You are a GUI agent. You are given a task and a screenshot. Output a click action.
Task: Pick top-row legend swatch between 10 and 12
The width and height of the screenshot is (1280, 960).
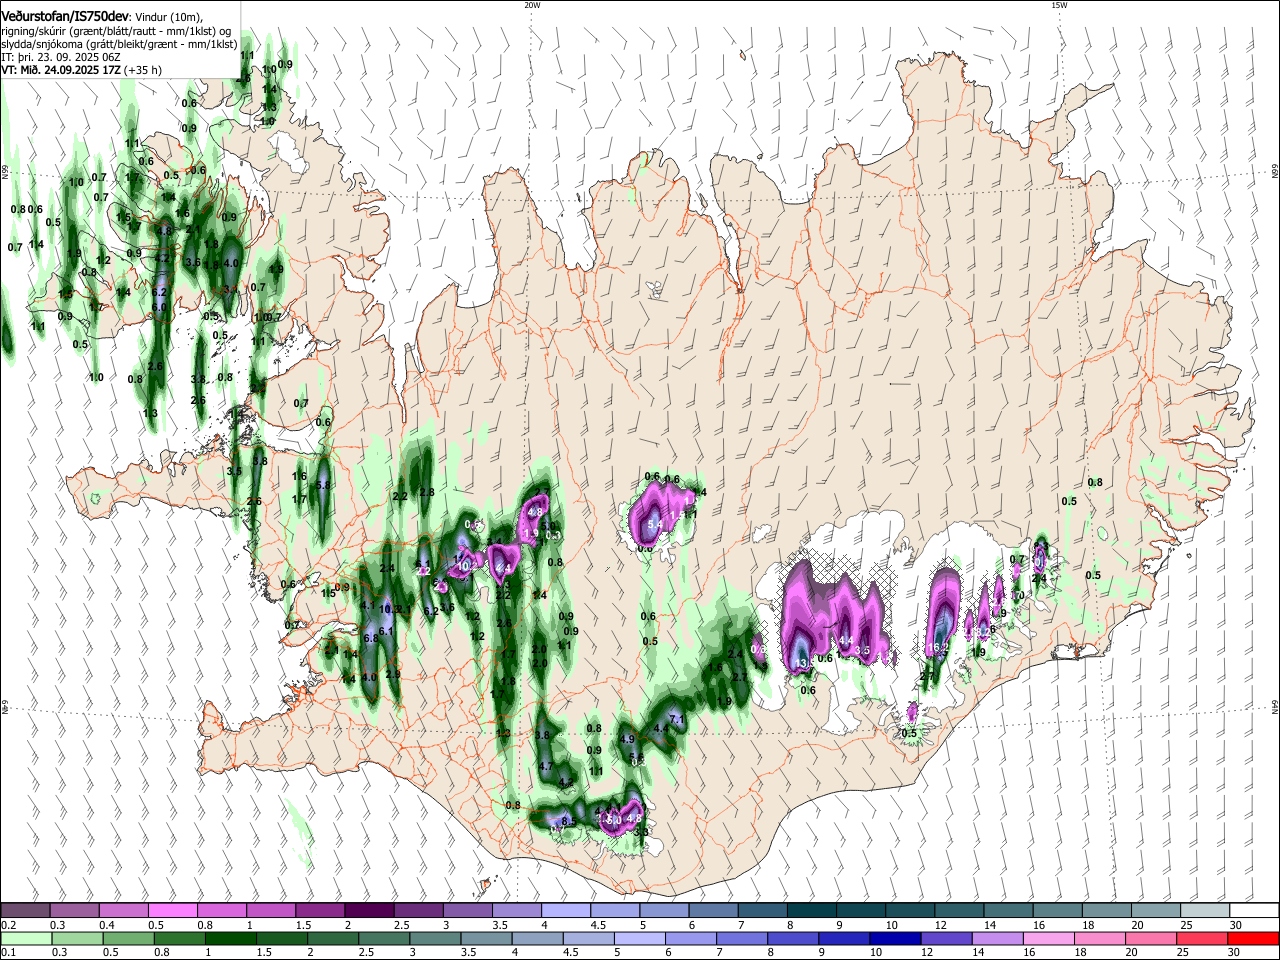click(x=910, y=911)
